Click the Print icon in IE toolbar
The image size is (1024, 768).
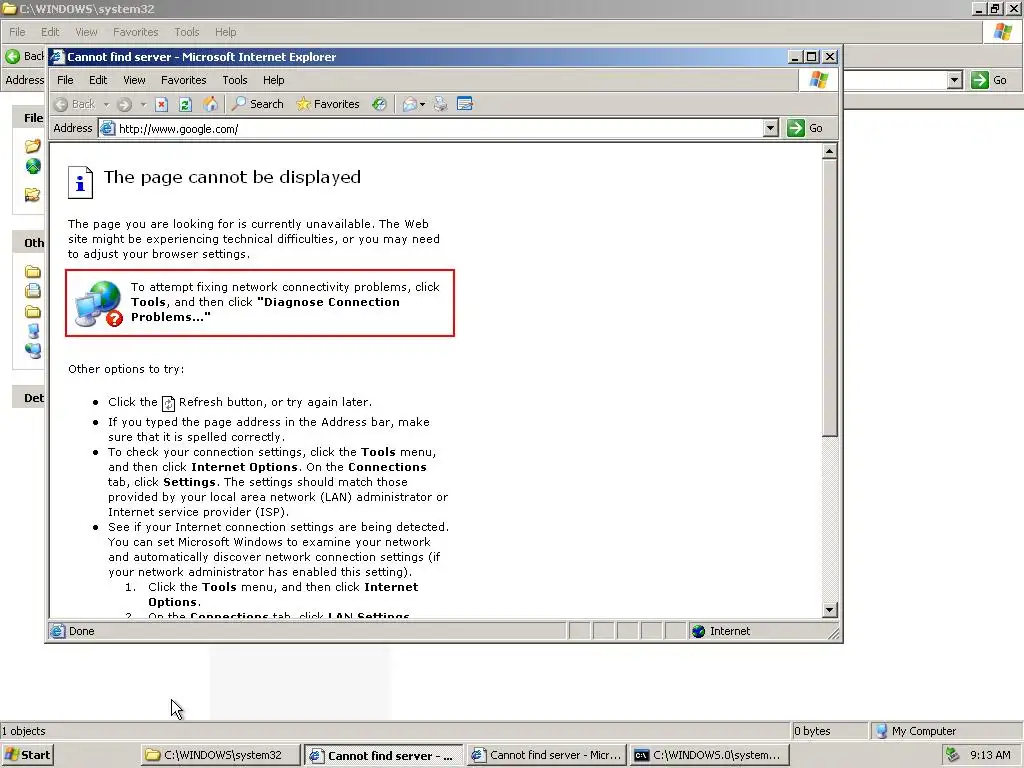(441, 104)
